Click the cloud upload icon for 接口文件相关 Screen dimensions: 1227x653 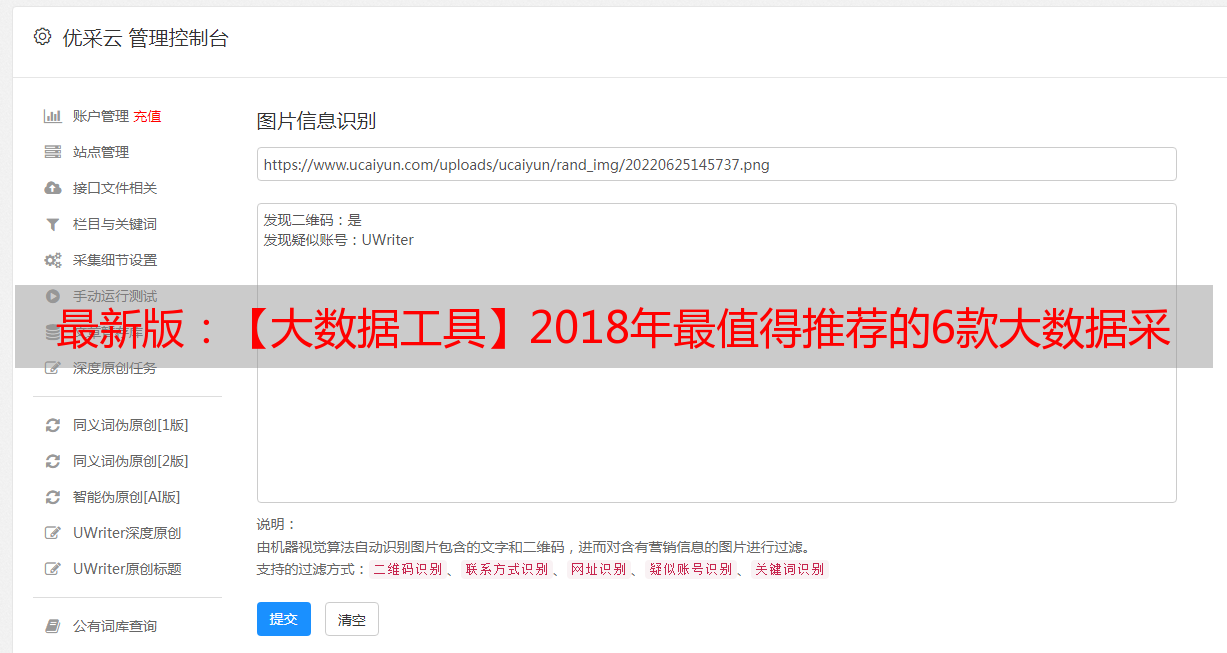(x=53, y=188)
